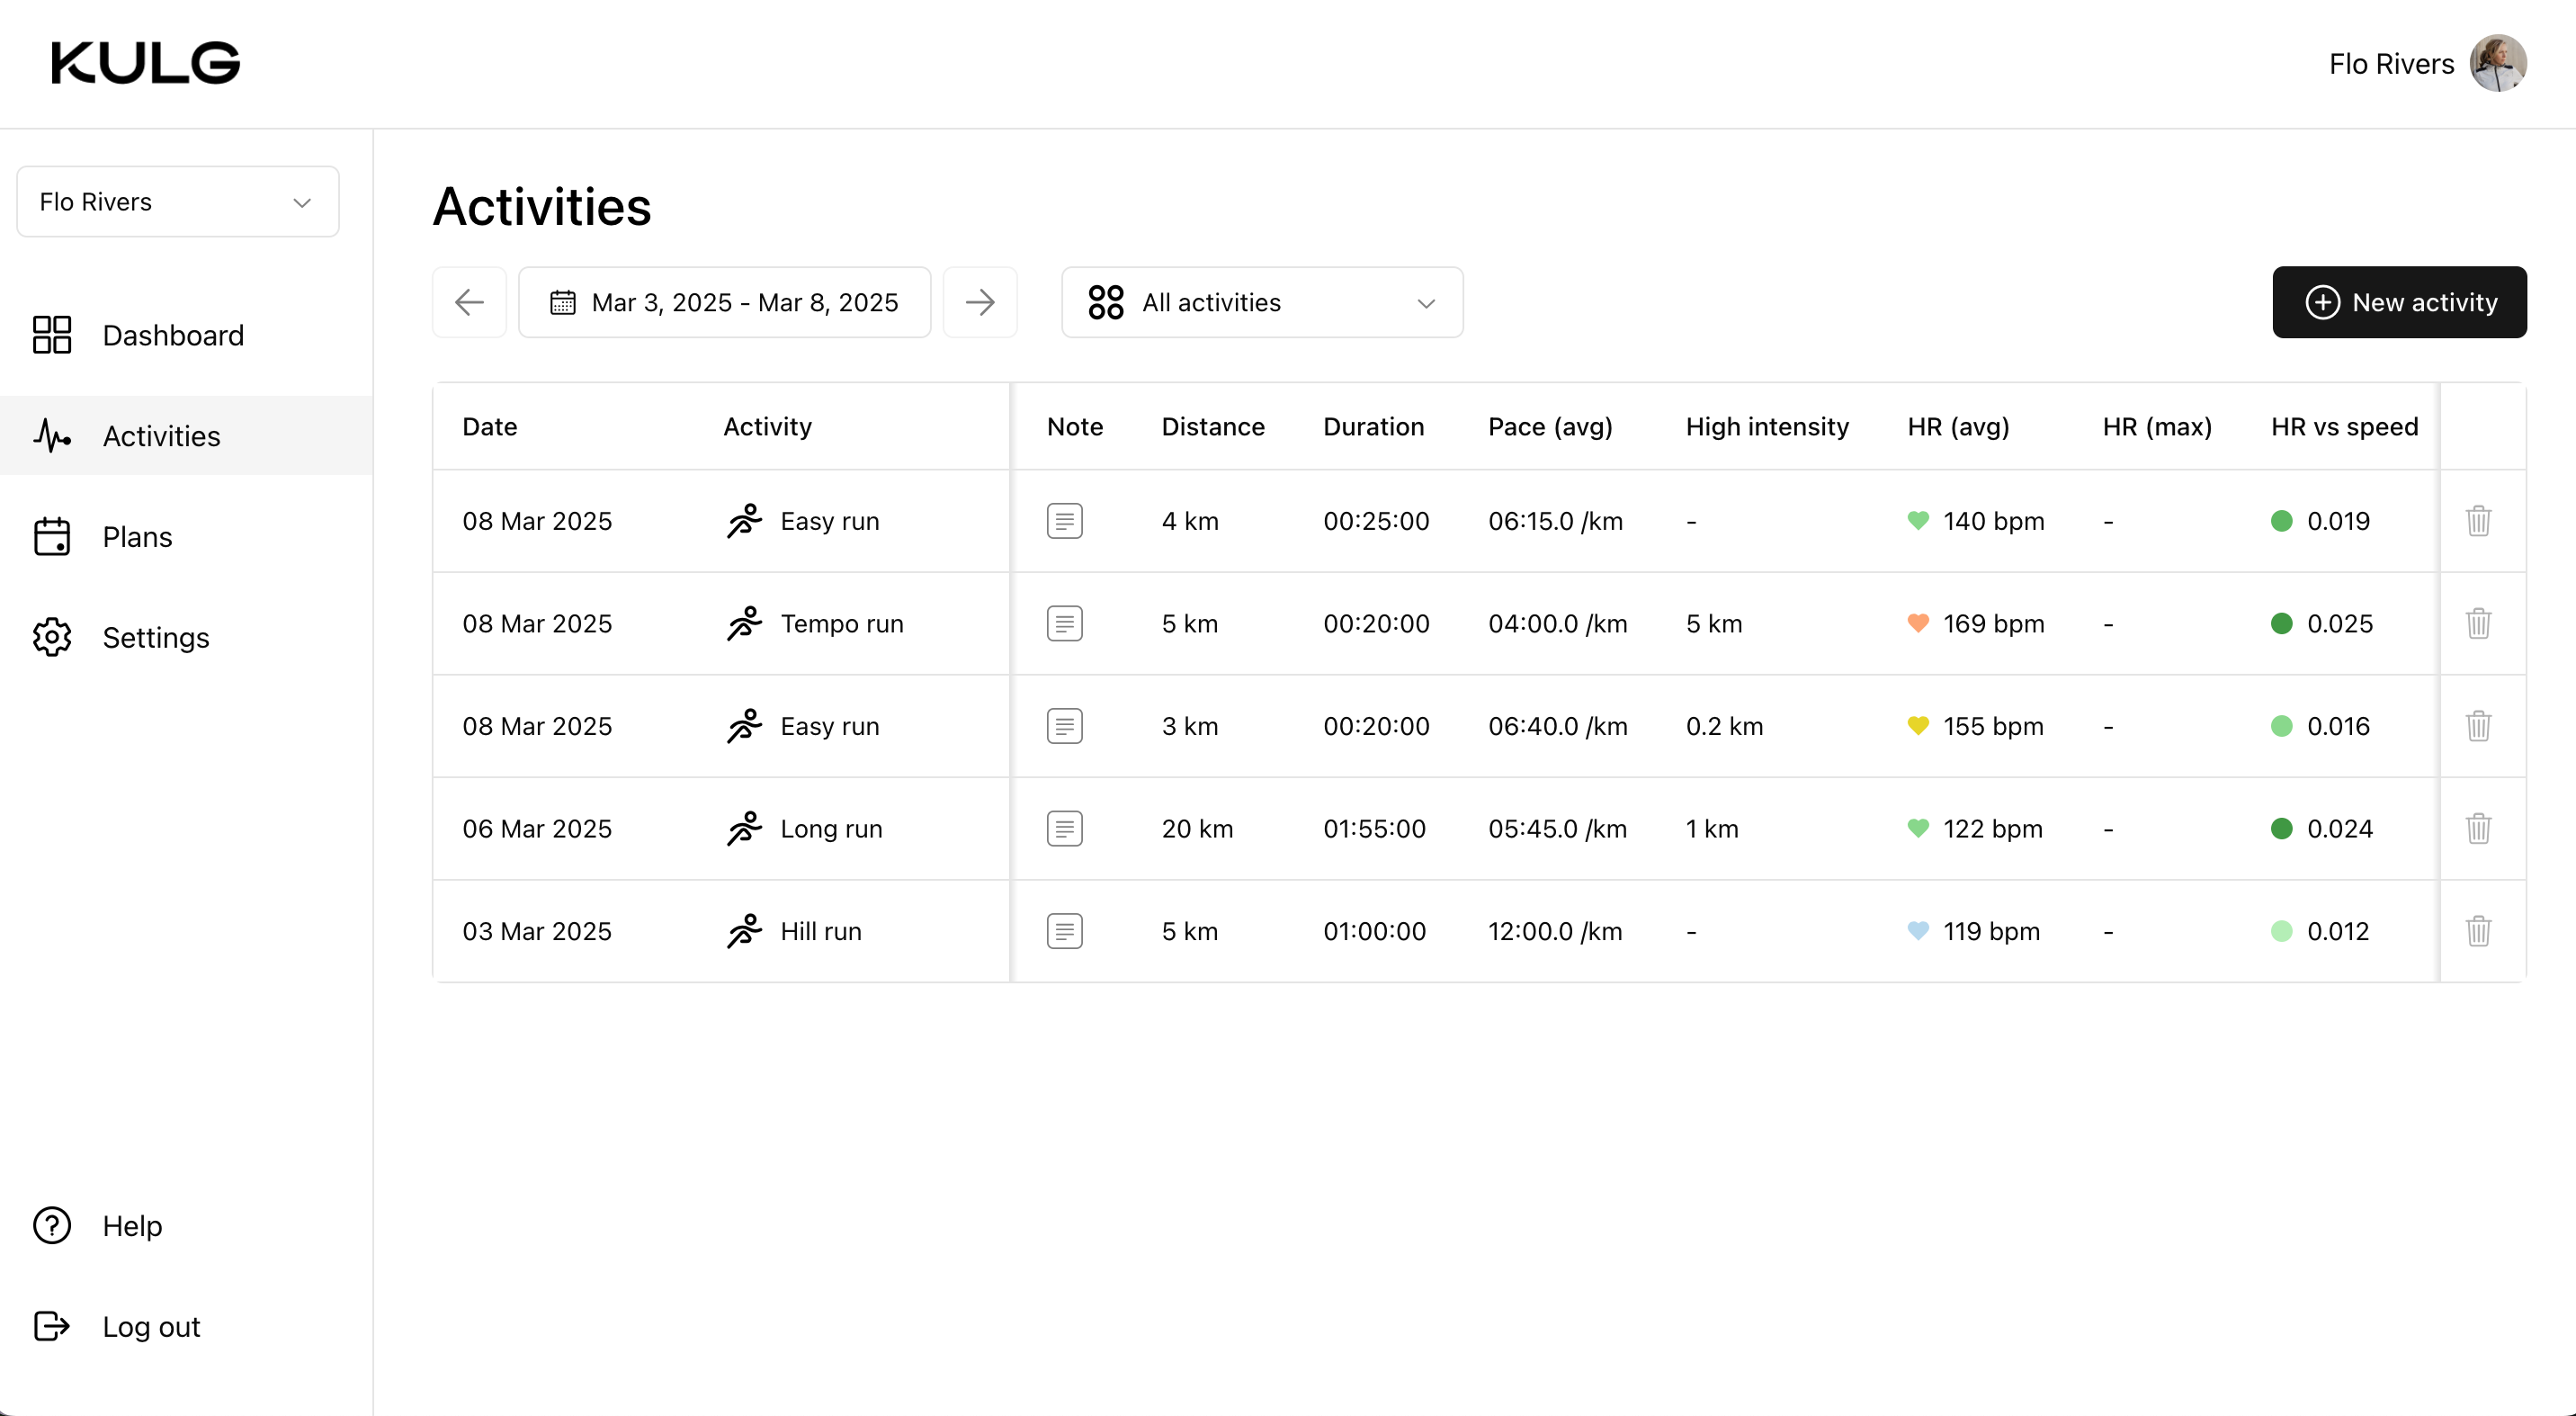
Task: Click the 20 km distance cell
Action: (x=1197, y=829)
